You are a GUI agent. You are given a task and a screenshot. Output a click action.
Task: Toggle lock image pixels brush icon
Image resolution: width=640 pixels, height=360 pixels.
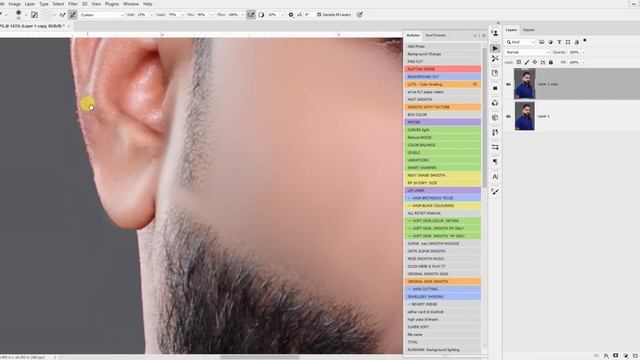click(x=527, y=62)
